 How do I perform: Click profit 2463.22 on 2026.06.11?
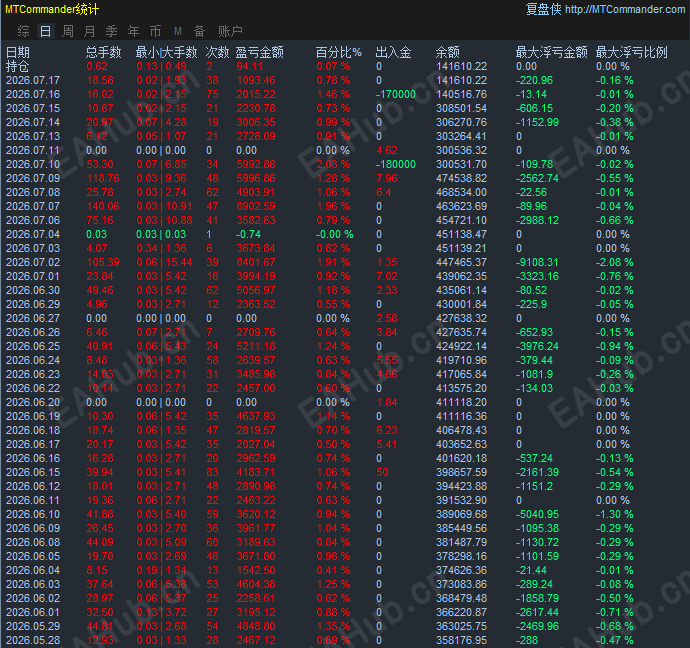256,501
